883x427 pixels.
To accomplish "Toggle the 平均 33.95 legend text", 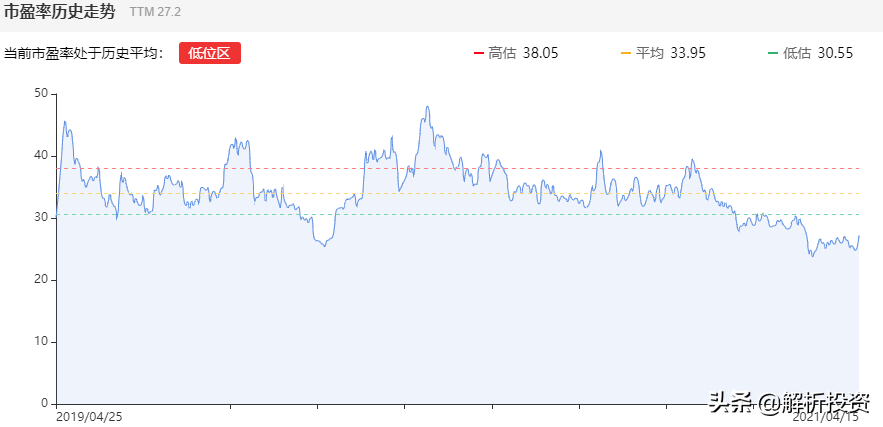I will coord(671,53).
